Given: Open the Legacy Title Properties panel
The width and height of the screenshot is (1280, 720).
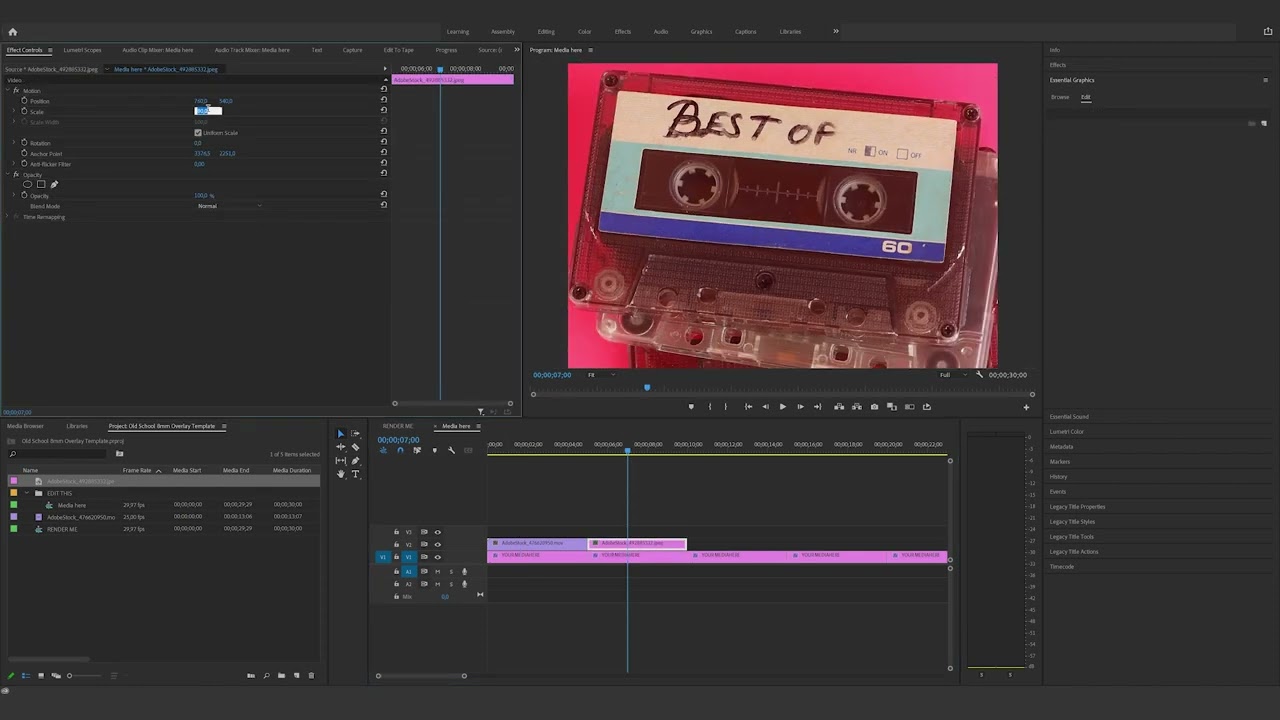Looking at the screenshot, I should tap(1077, 507).
